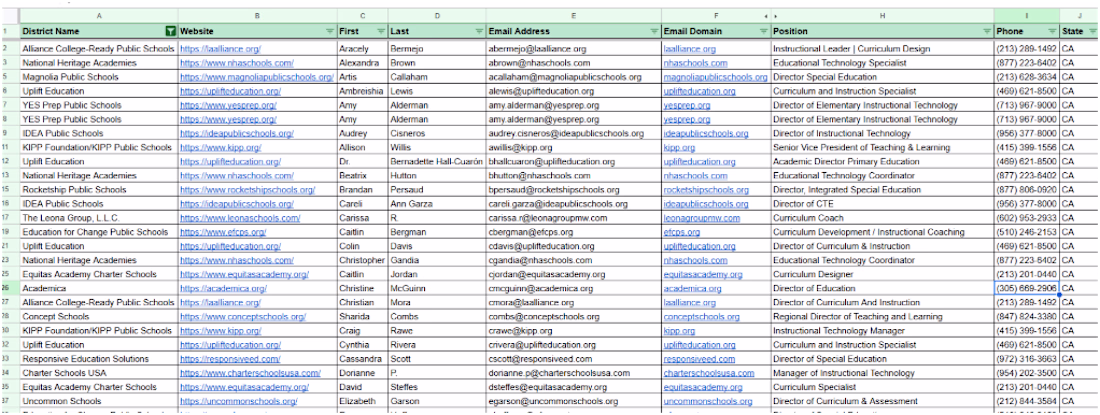The width and height of the screenshot is (1100, 415).
Task: Open the www.conceptschools.org Website link
Action: [x=243, y=317]
